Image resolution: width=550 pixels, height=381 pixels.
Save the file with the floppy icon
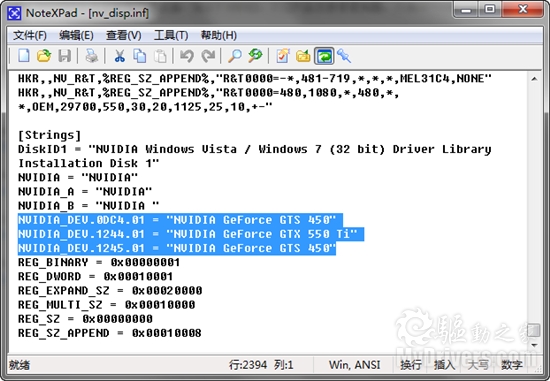pos(64,56)
